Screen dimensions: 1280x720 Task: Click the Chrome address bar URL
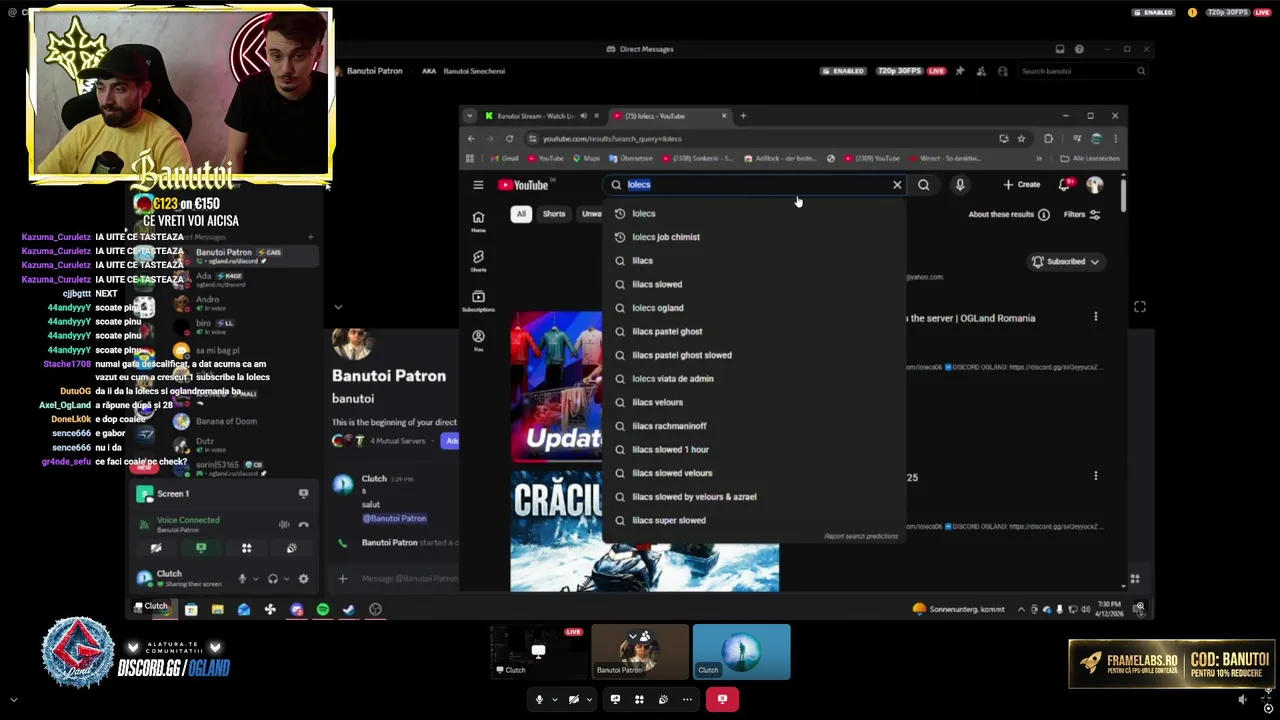click(x=612, y=139)
